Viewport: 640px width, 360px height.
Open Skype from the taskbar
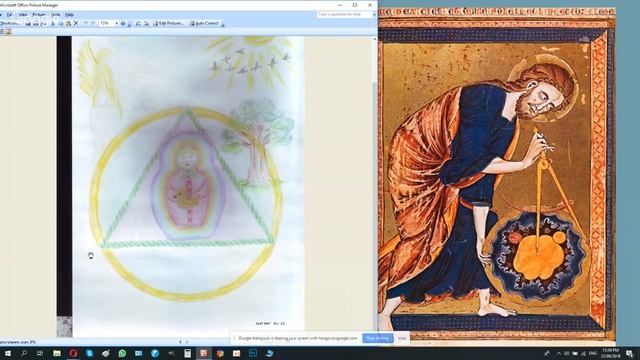(x=89, y=353)
